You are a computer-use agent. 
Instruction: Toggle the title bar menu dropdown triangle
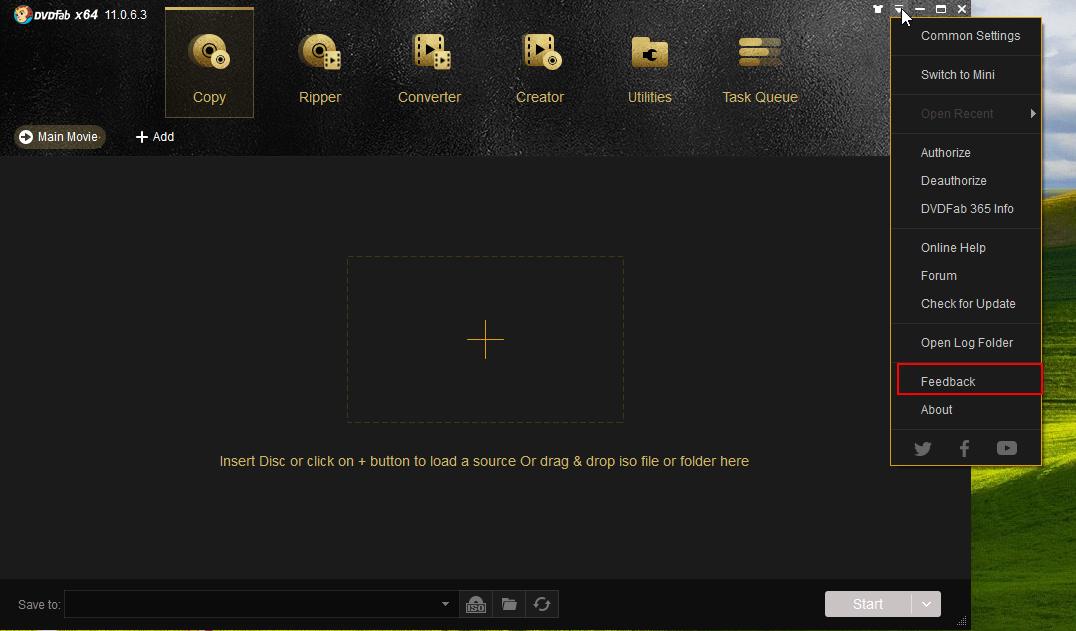pos(898,9)
